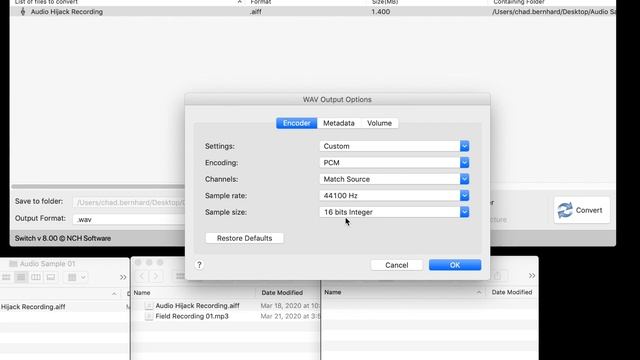Go back in the middle Finder window

(141, 276)
